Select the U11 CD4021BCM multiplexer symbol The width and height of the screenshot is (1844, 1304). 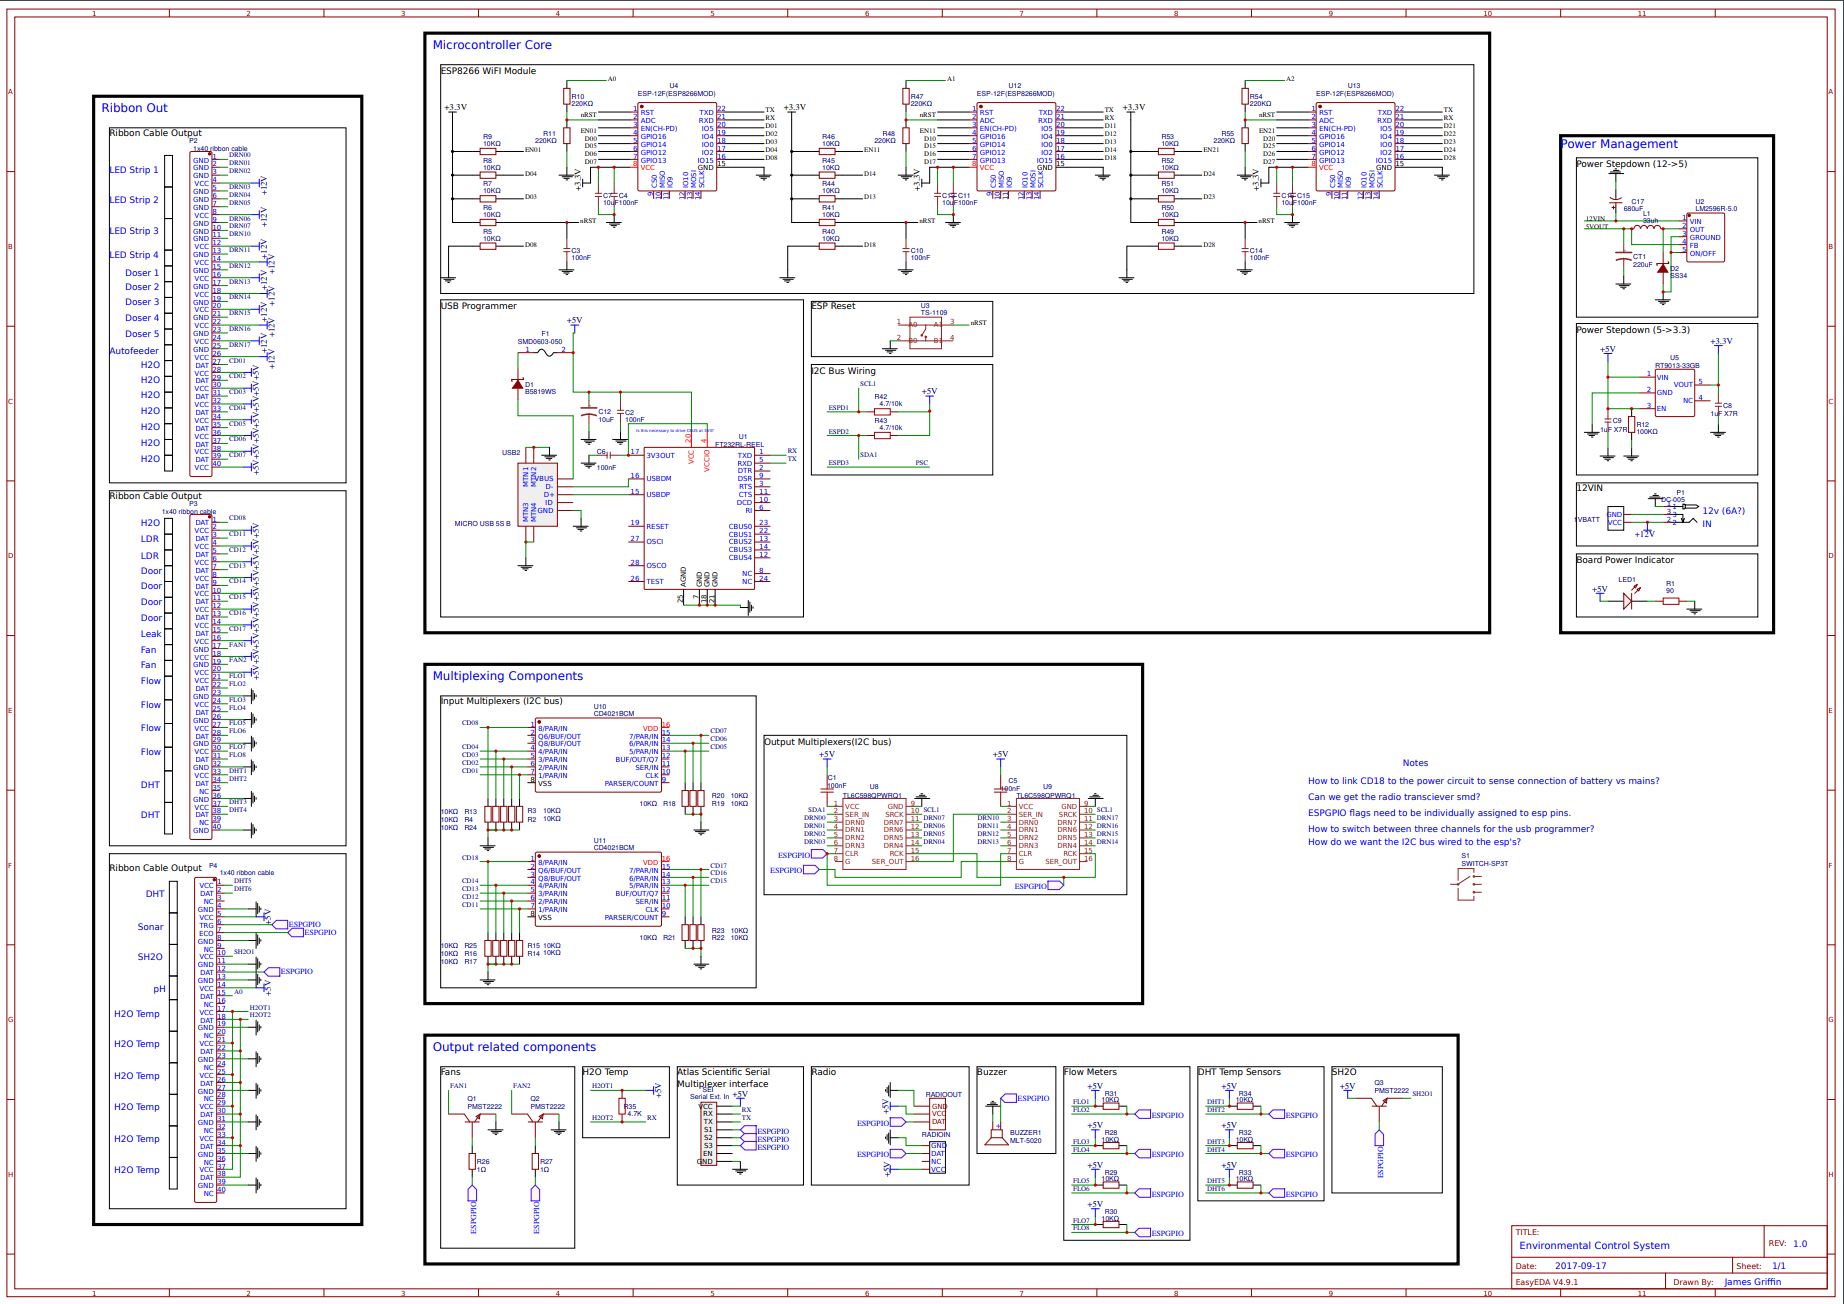pyautogui.click(x=597, y=889)
